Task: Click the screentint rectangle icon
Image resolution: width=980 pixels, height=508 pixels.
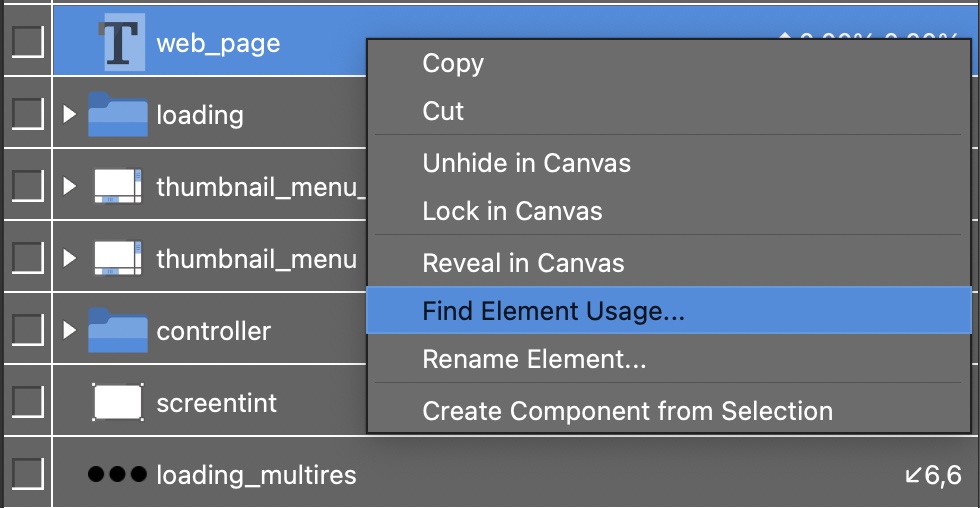Action: 118,402
